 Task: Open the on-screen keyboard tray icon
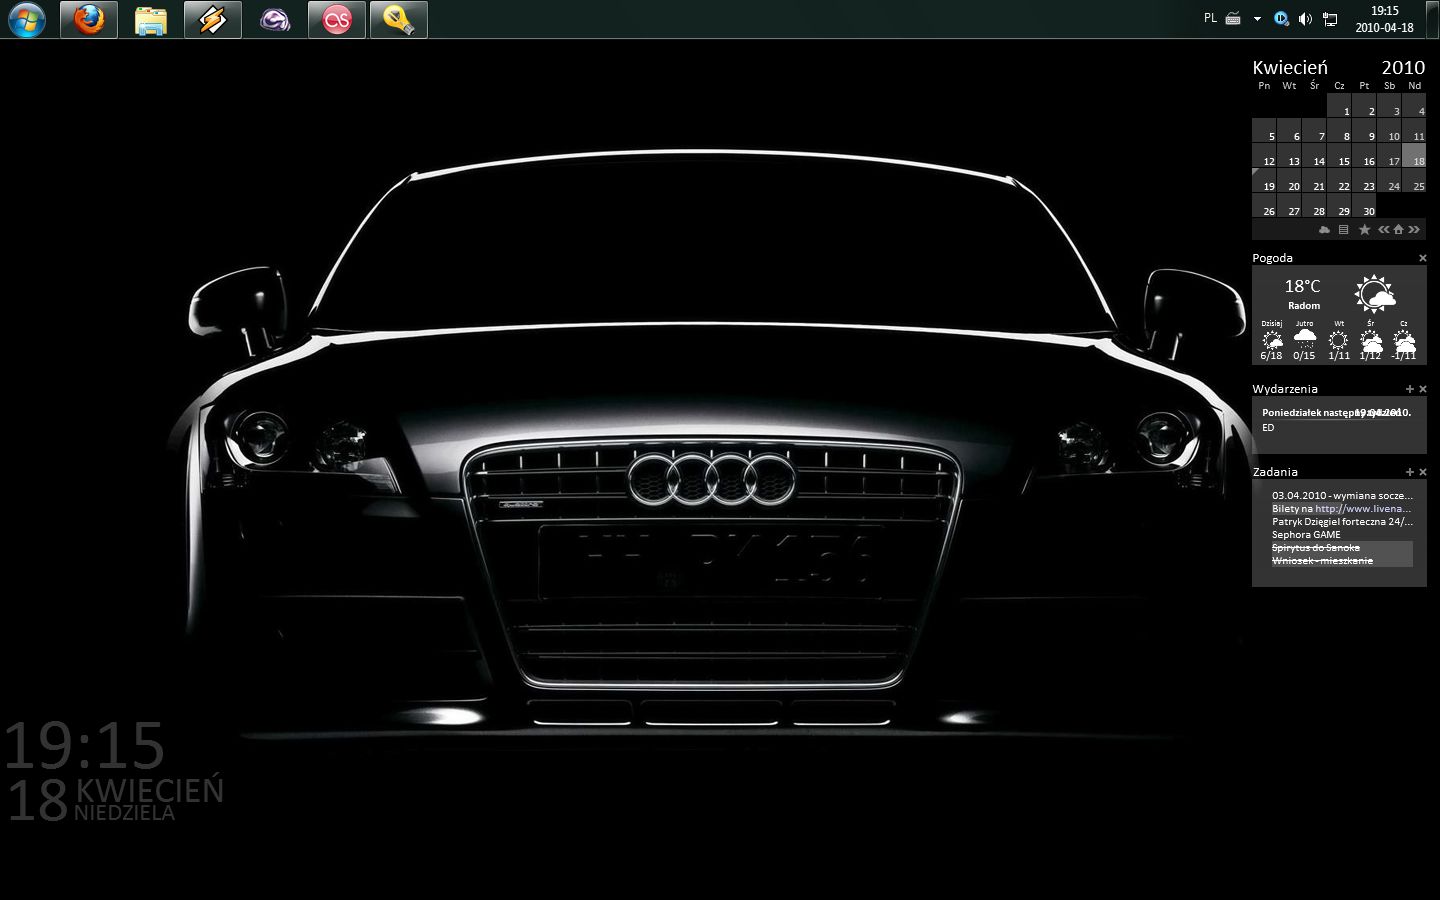click(x=1233, y=18)
